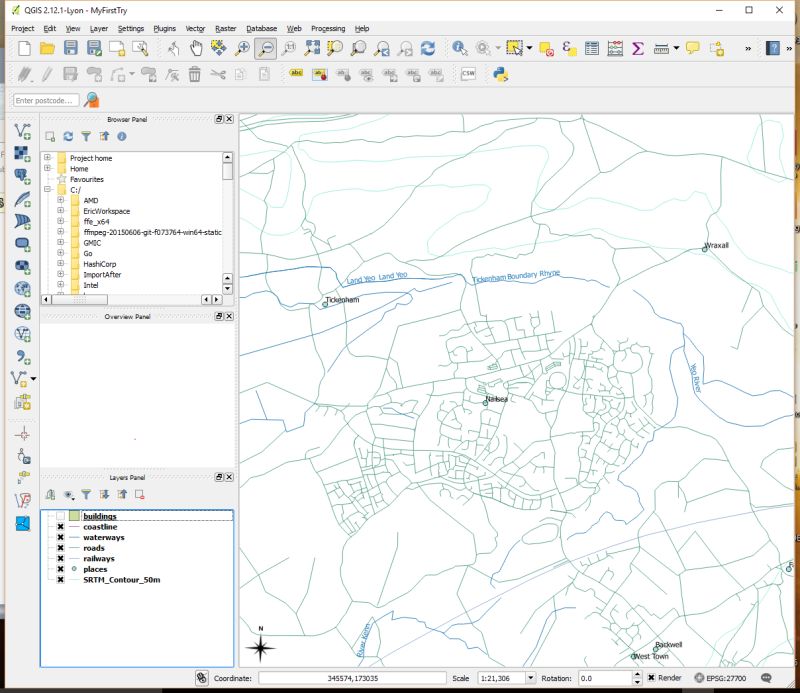The width and height of the screenshot is (800, 693).
Task: Expand the AMD folder in Browser Panel
Action: [x=60, y=199]
